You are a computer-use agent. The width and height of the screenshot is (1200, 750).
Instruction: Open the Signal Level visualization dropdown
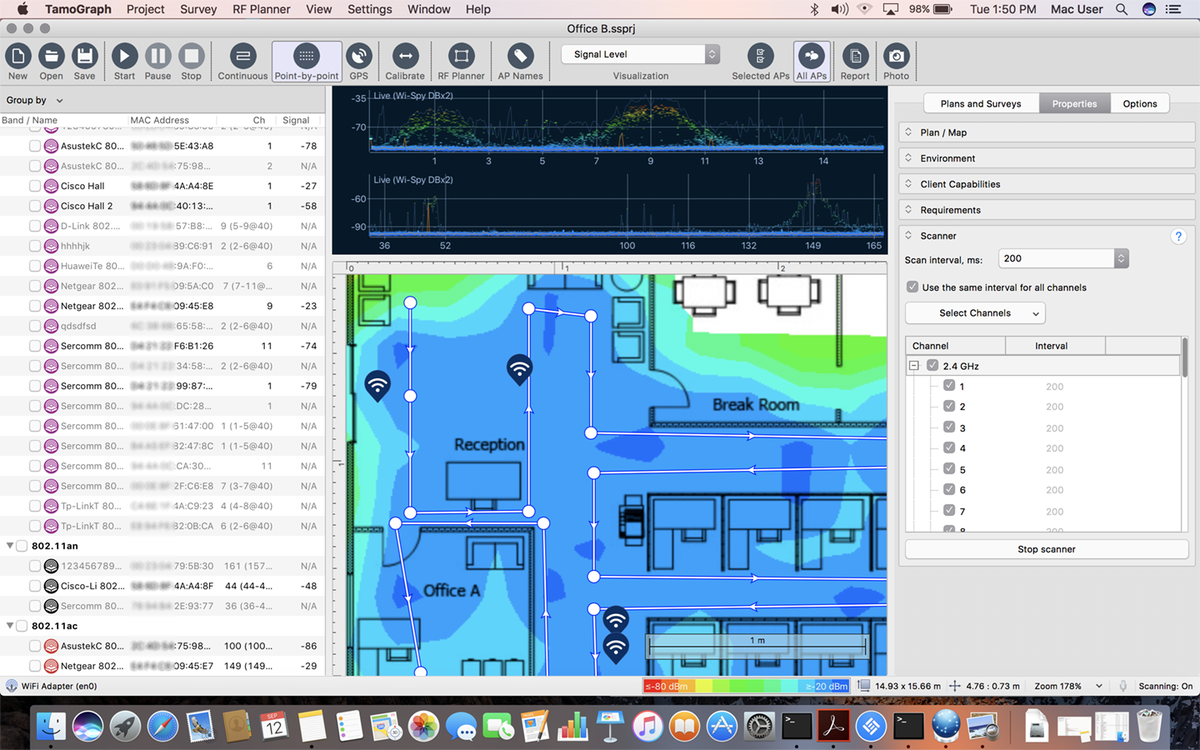(x=640, y=54)
